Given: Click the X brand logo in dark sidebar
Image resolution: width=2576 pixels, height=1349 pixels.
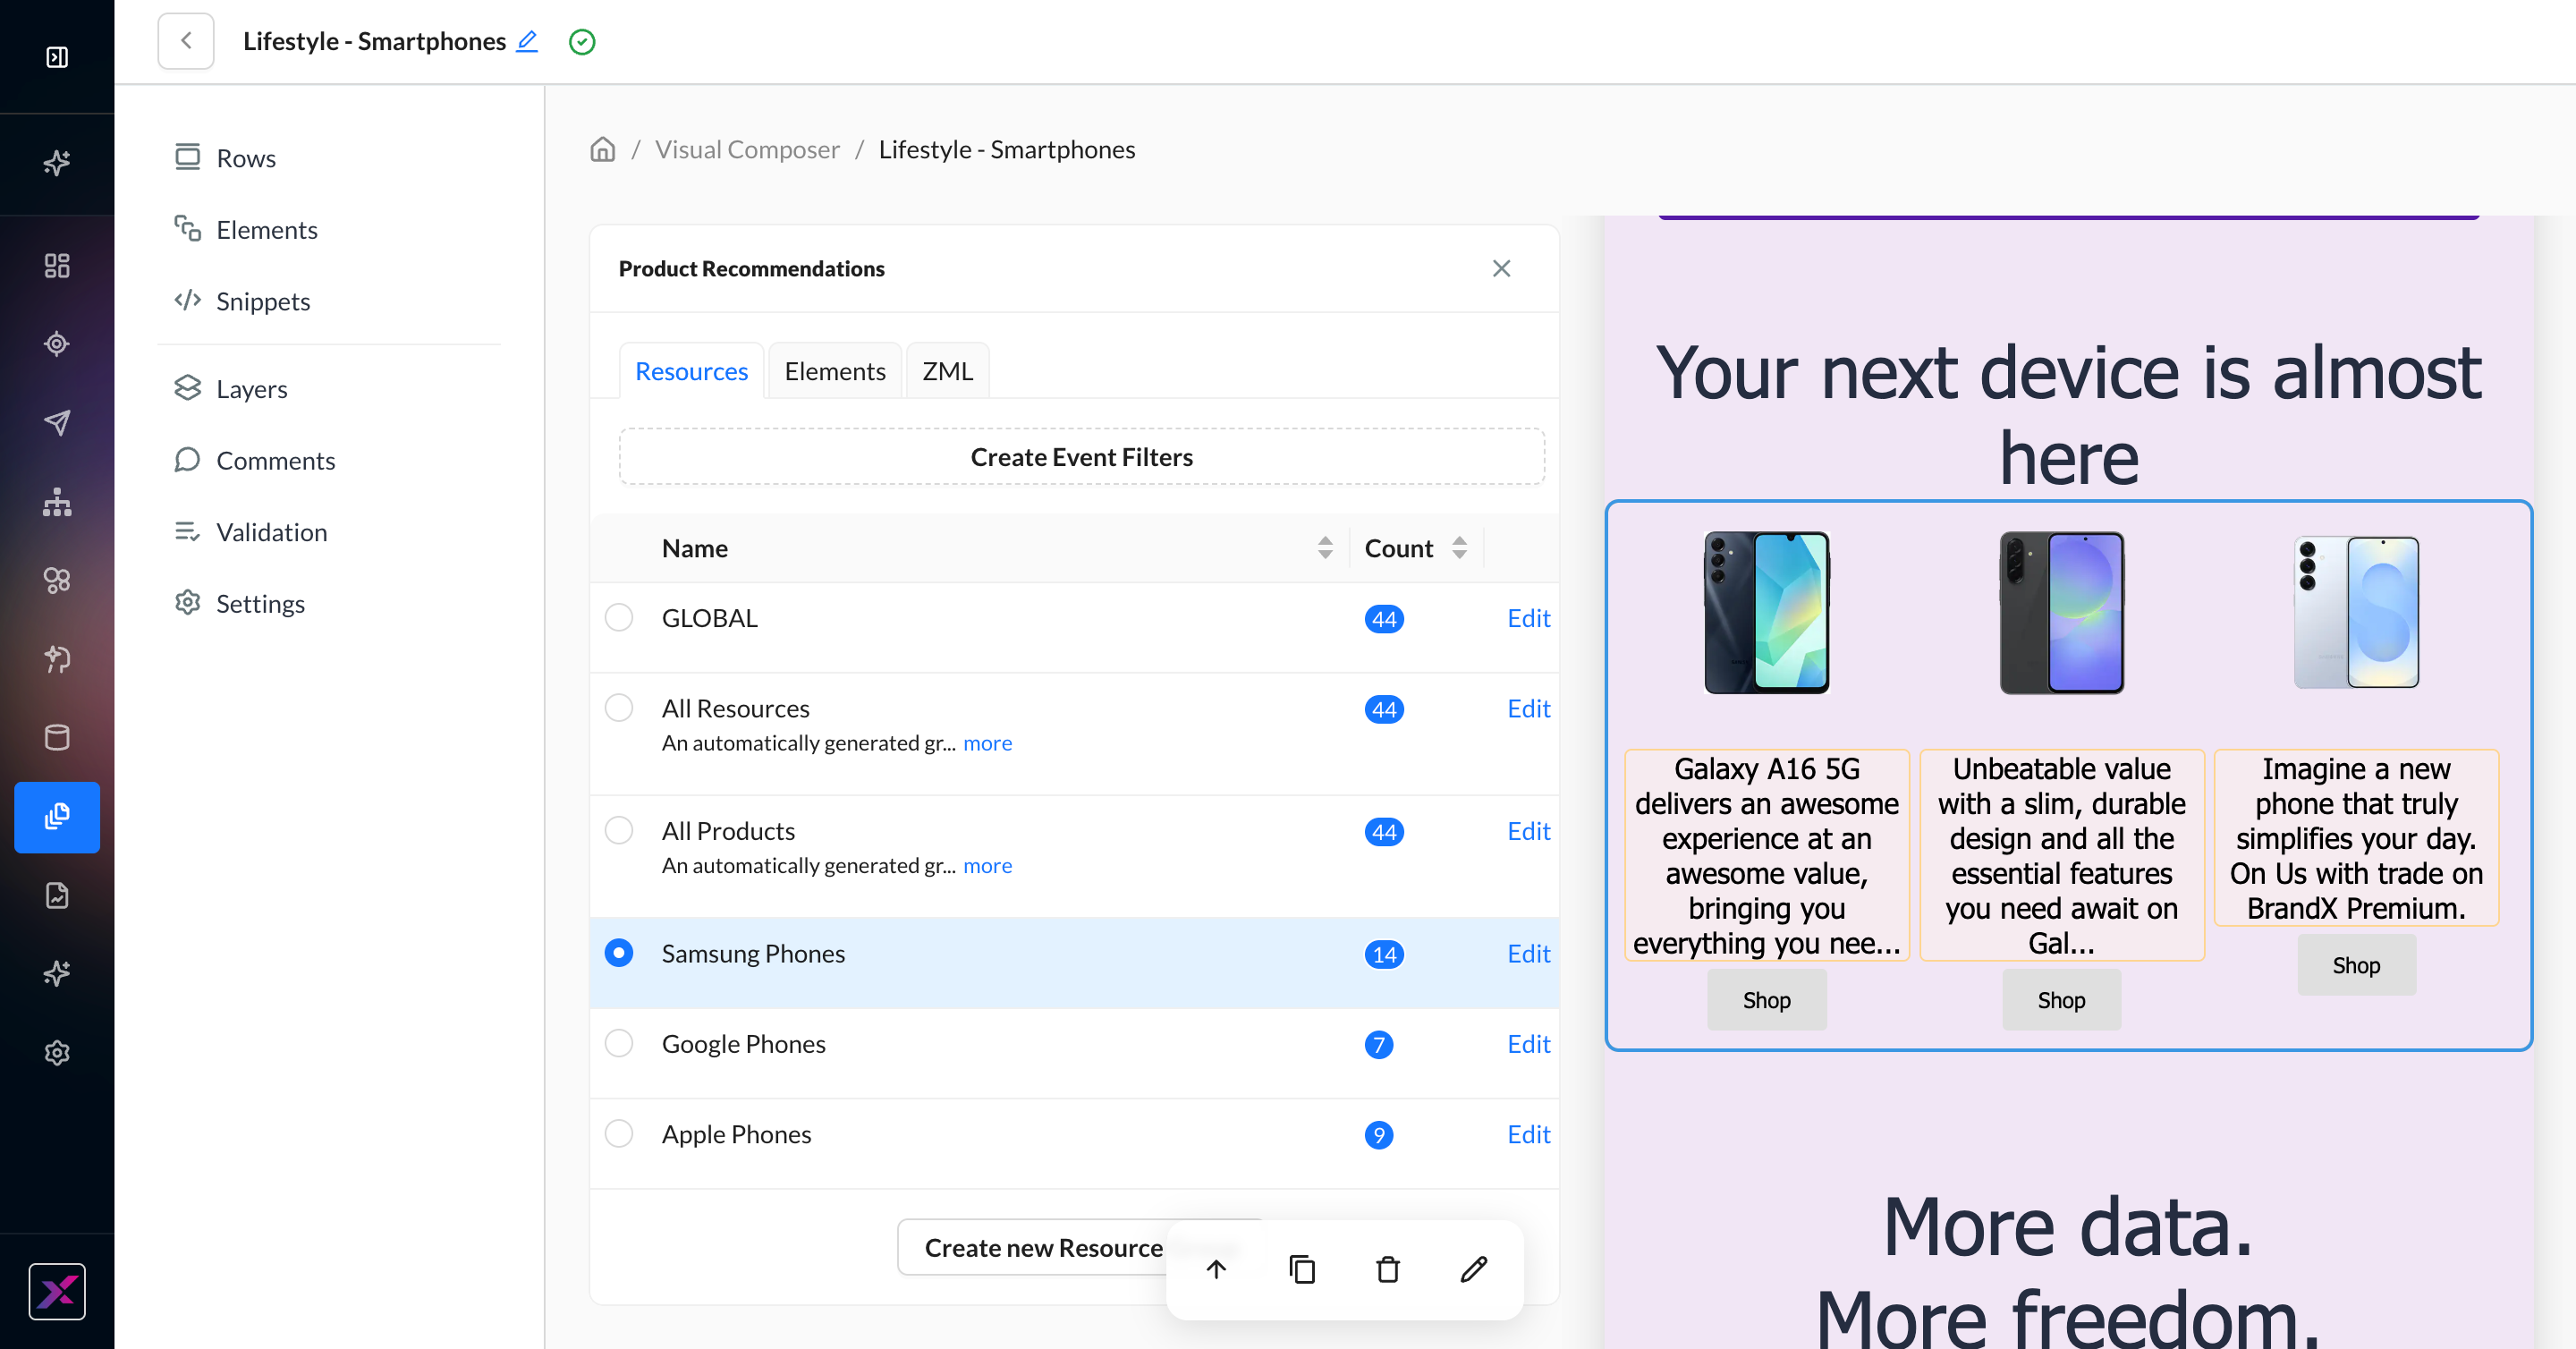Looking at the screenshot, I should [57, 1292].
